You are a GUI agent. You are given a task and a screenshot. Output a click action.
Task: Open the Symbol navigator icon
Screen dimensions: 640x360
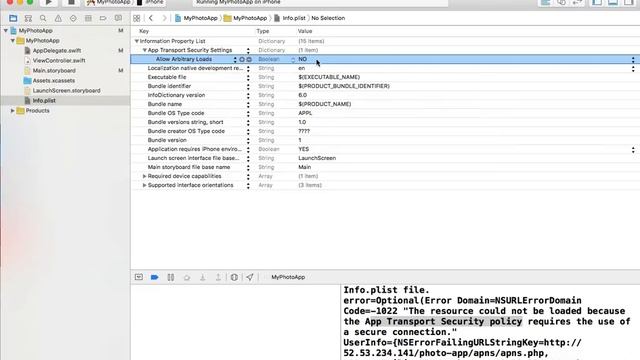pyautogui.click(x=28, y=18)
